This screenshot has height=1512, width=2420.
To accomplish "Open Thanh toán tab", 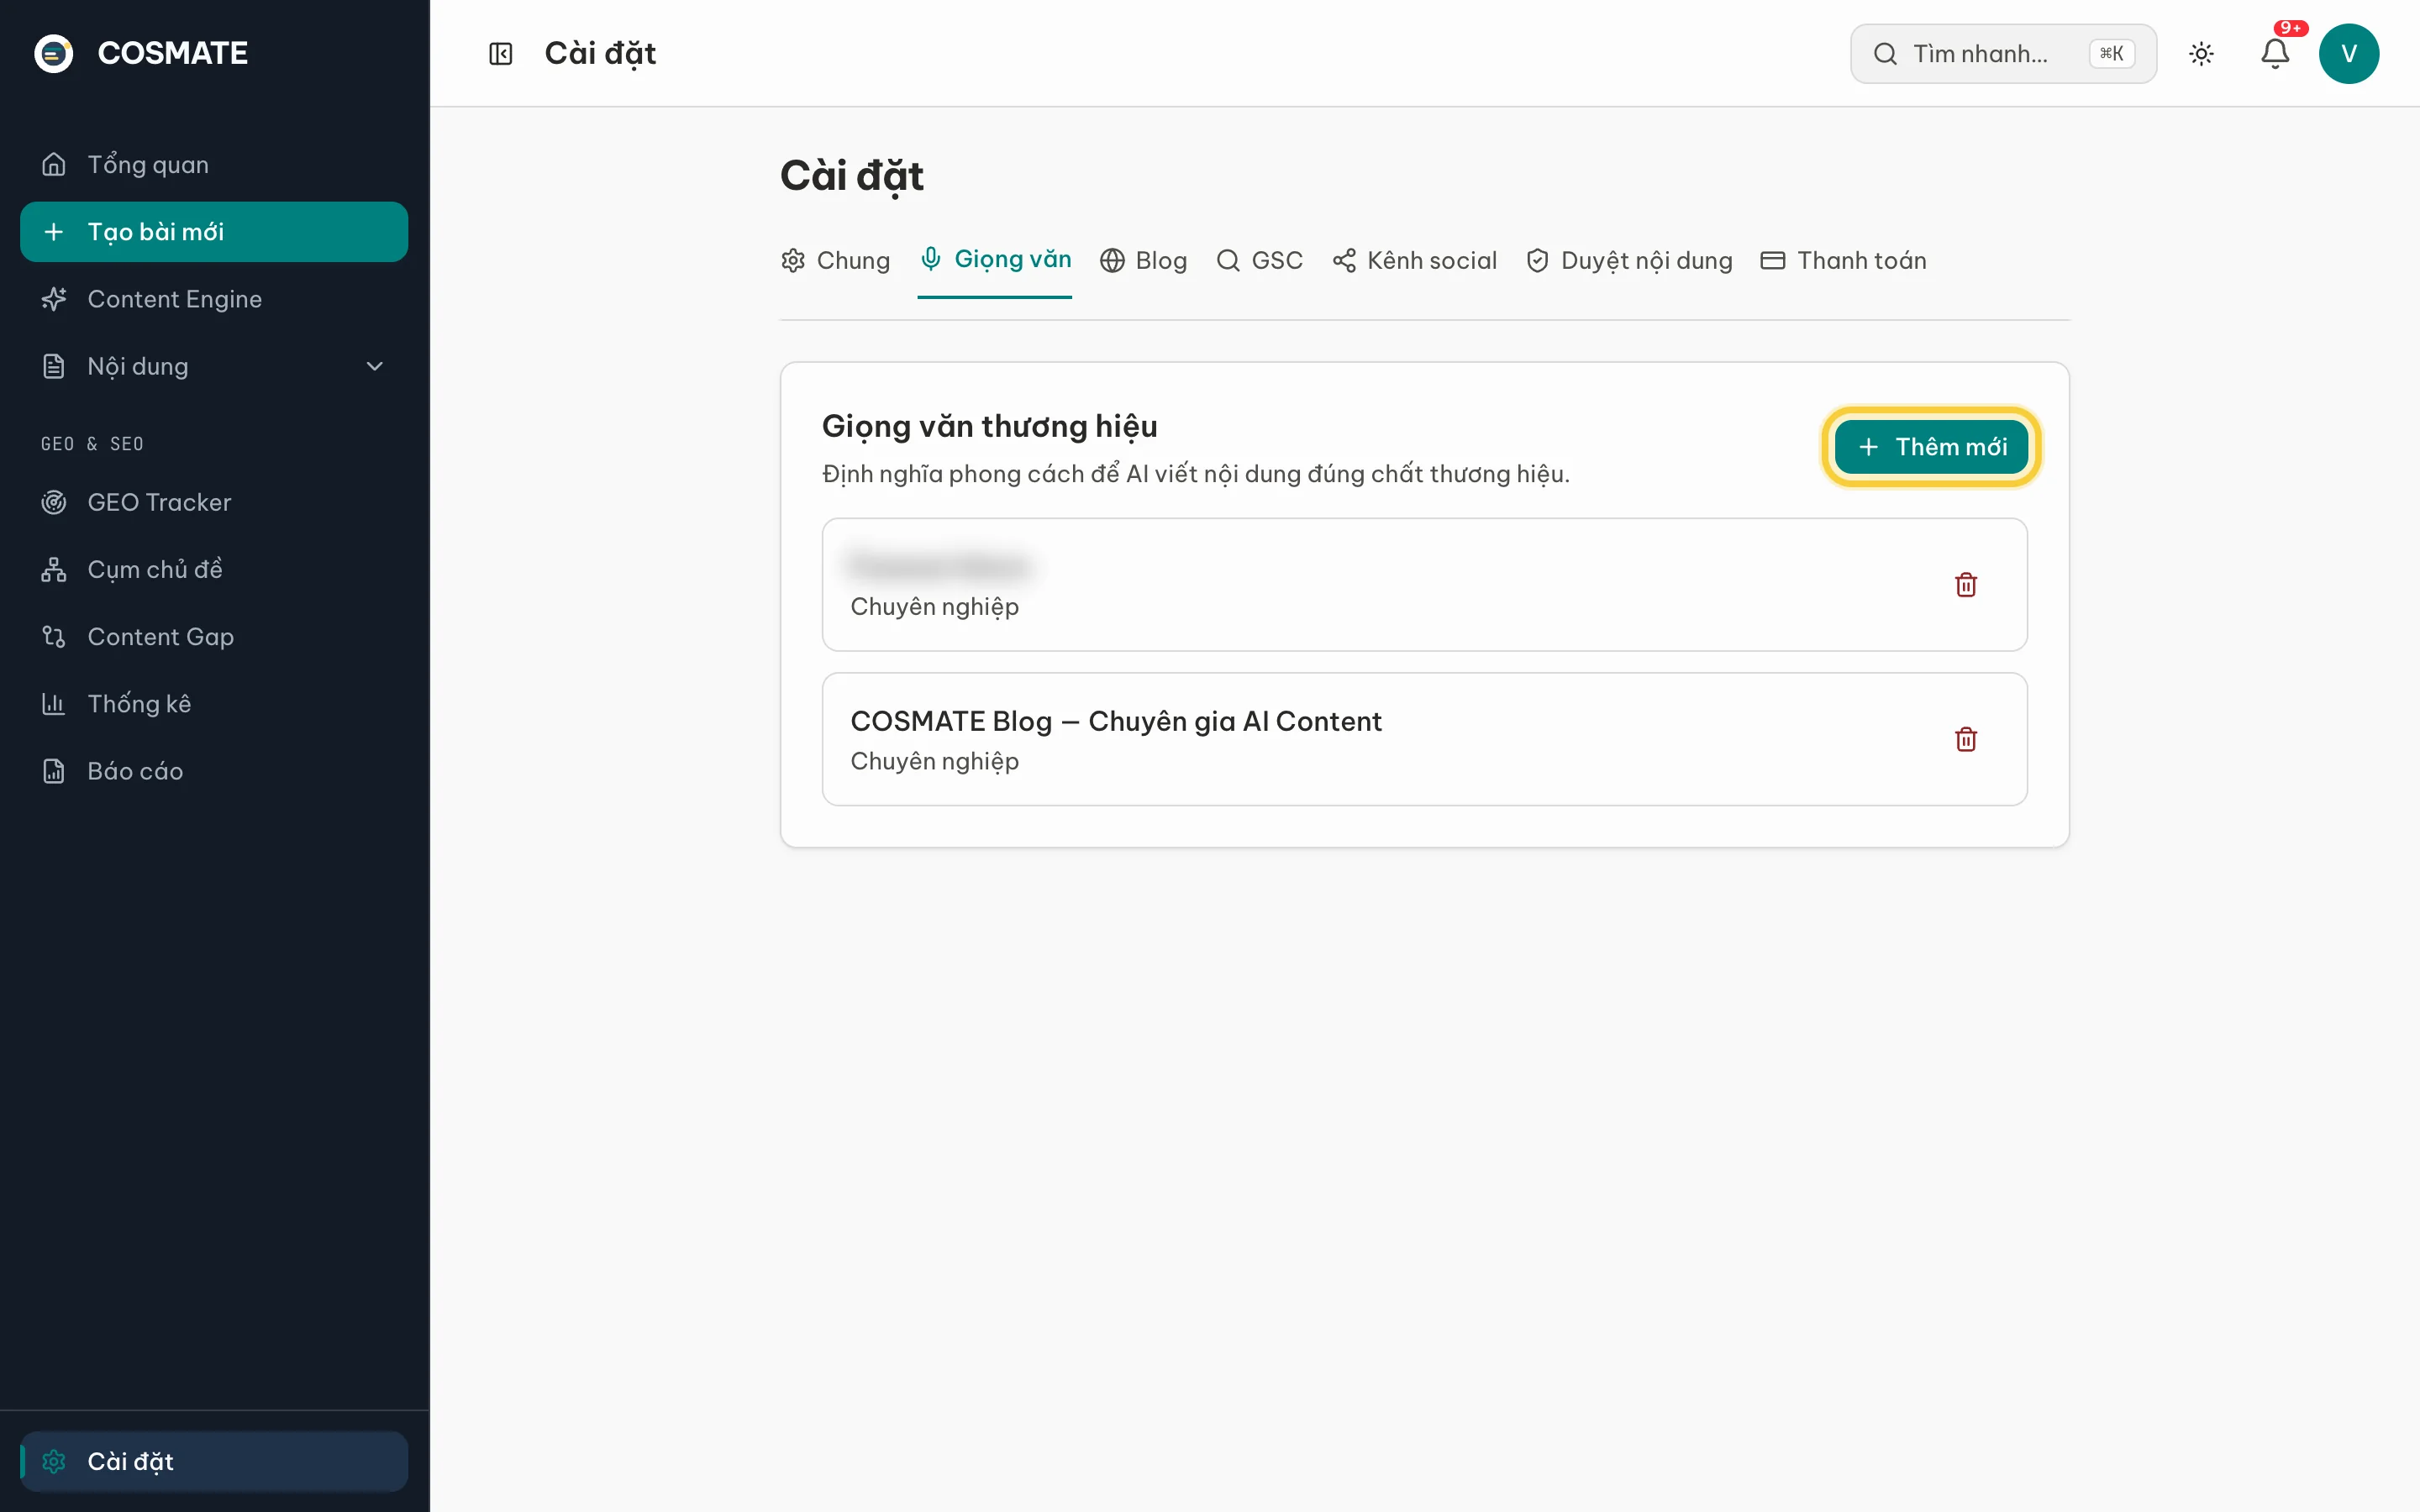I will (x=1843, y=261).
